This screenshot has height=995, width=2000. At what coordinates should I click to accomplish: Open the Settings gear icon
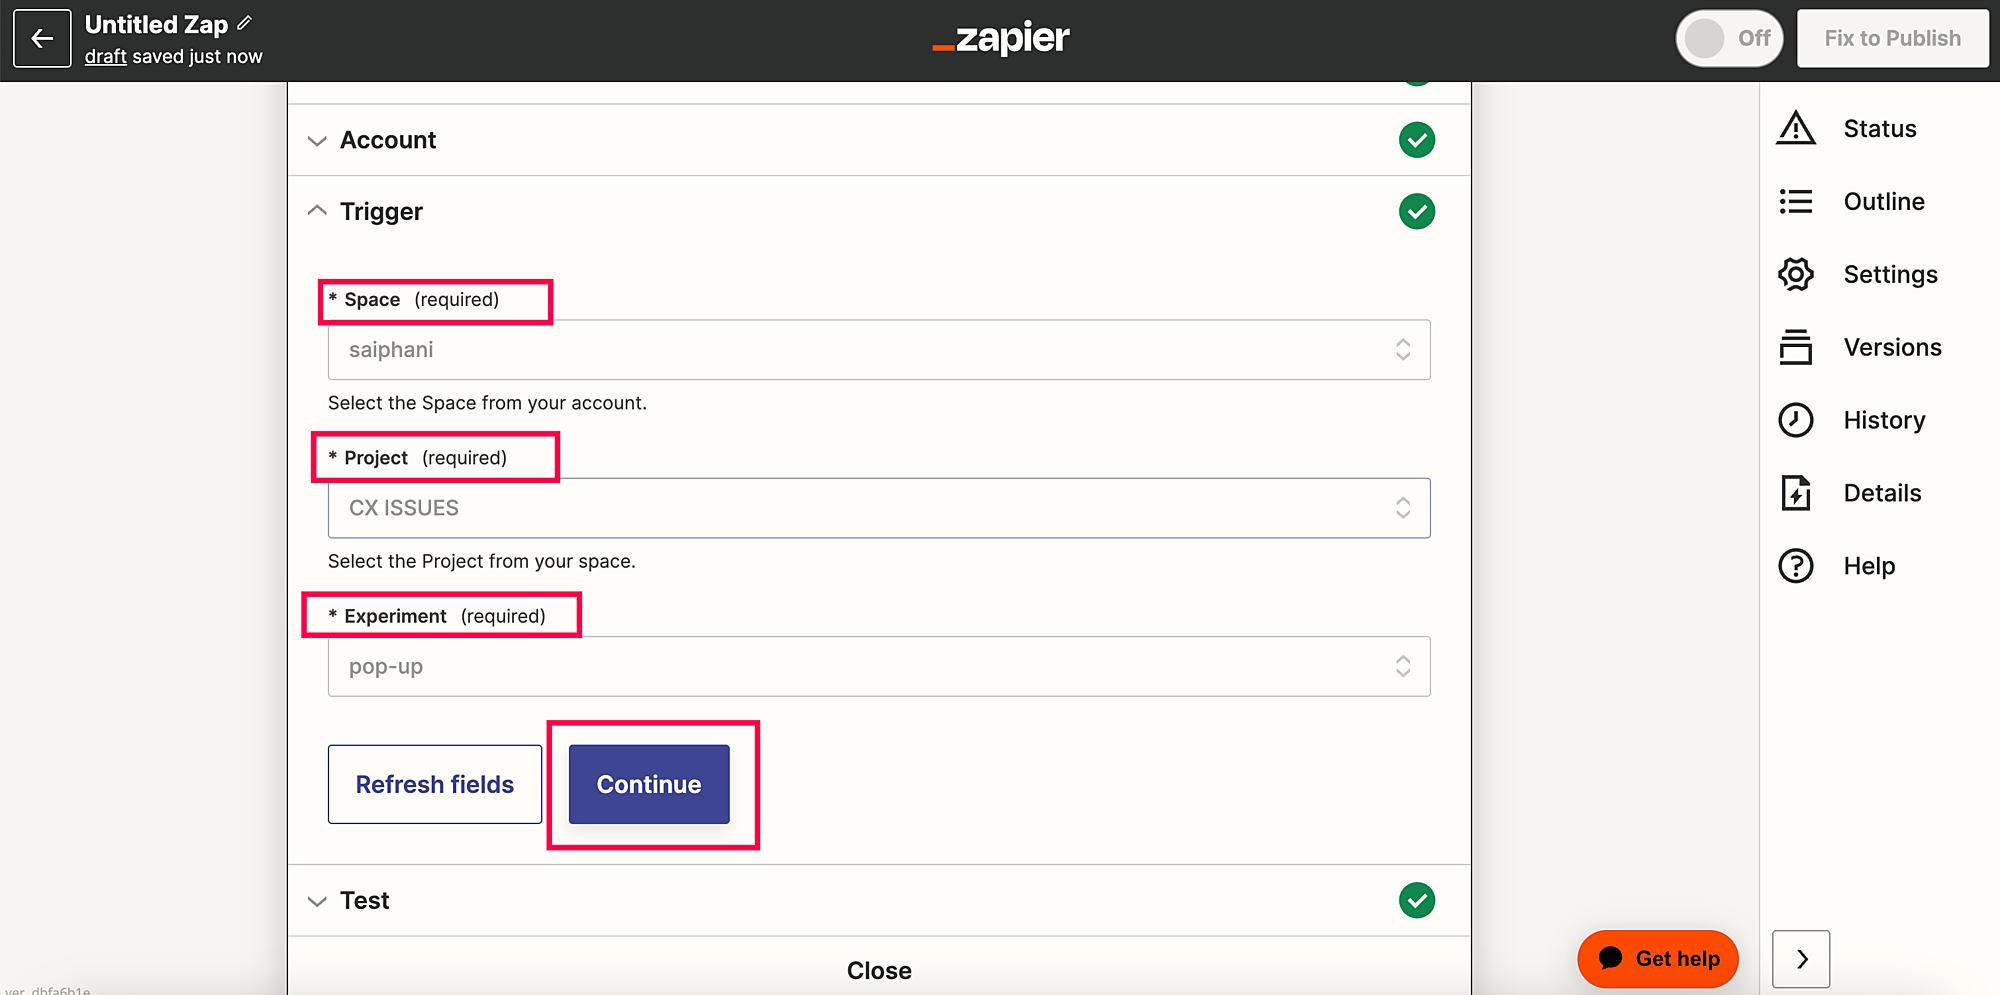click(x=1796, y=274)
